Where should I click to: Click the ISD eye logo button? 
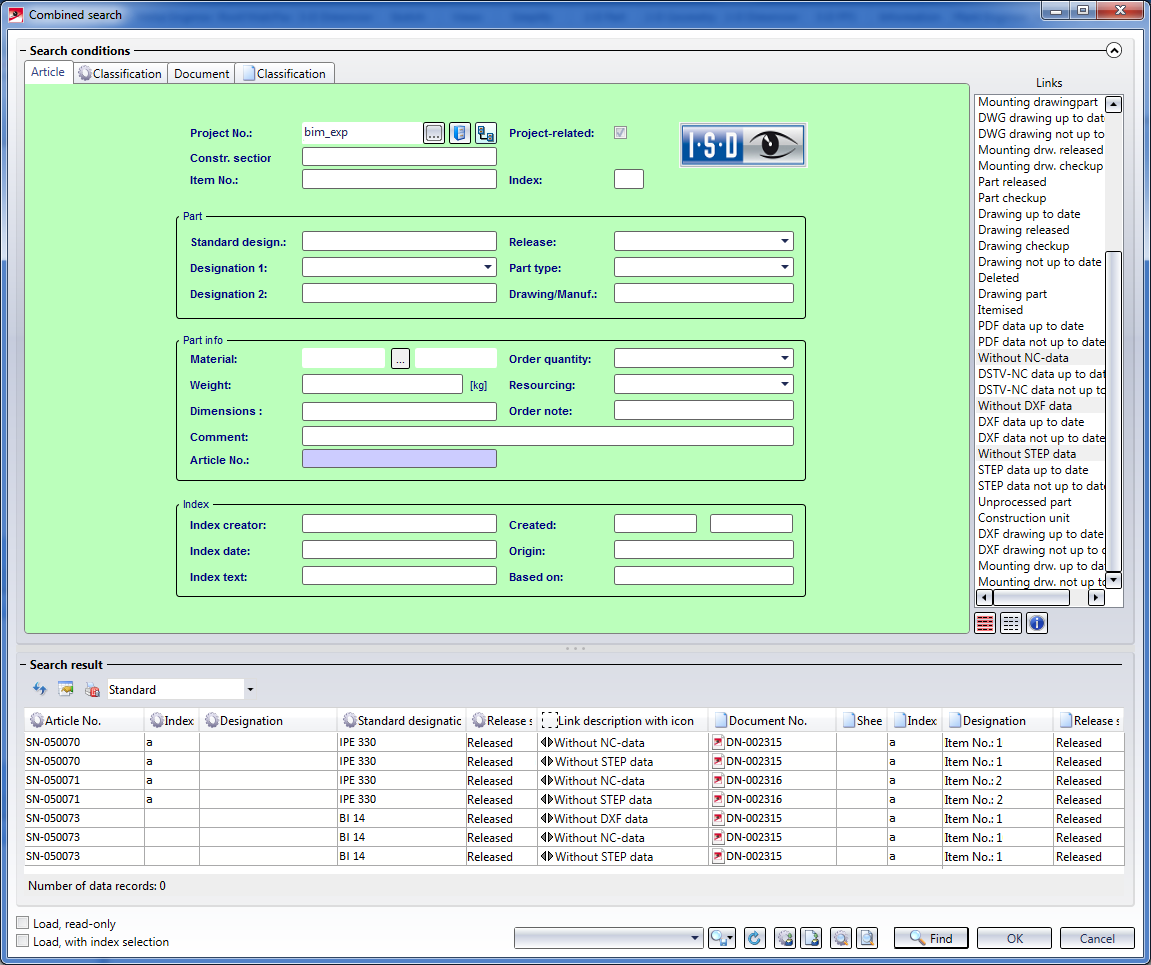pyautogui.click(x=743, y=145)
